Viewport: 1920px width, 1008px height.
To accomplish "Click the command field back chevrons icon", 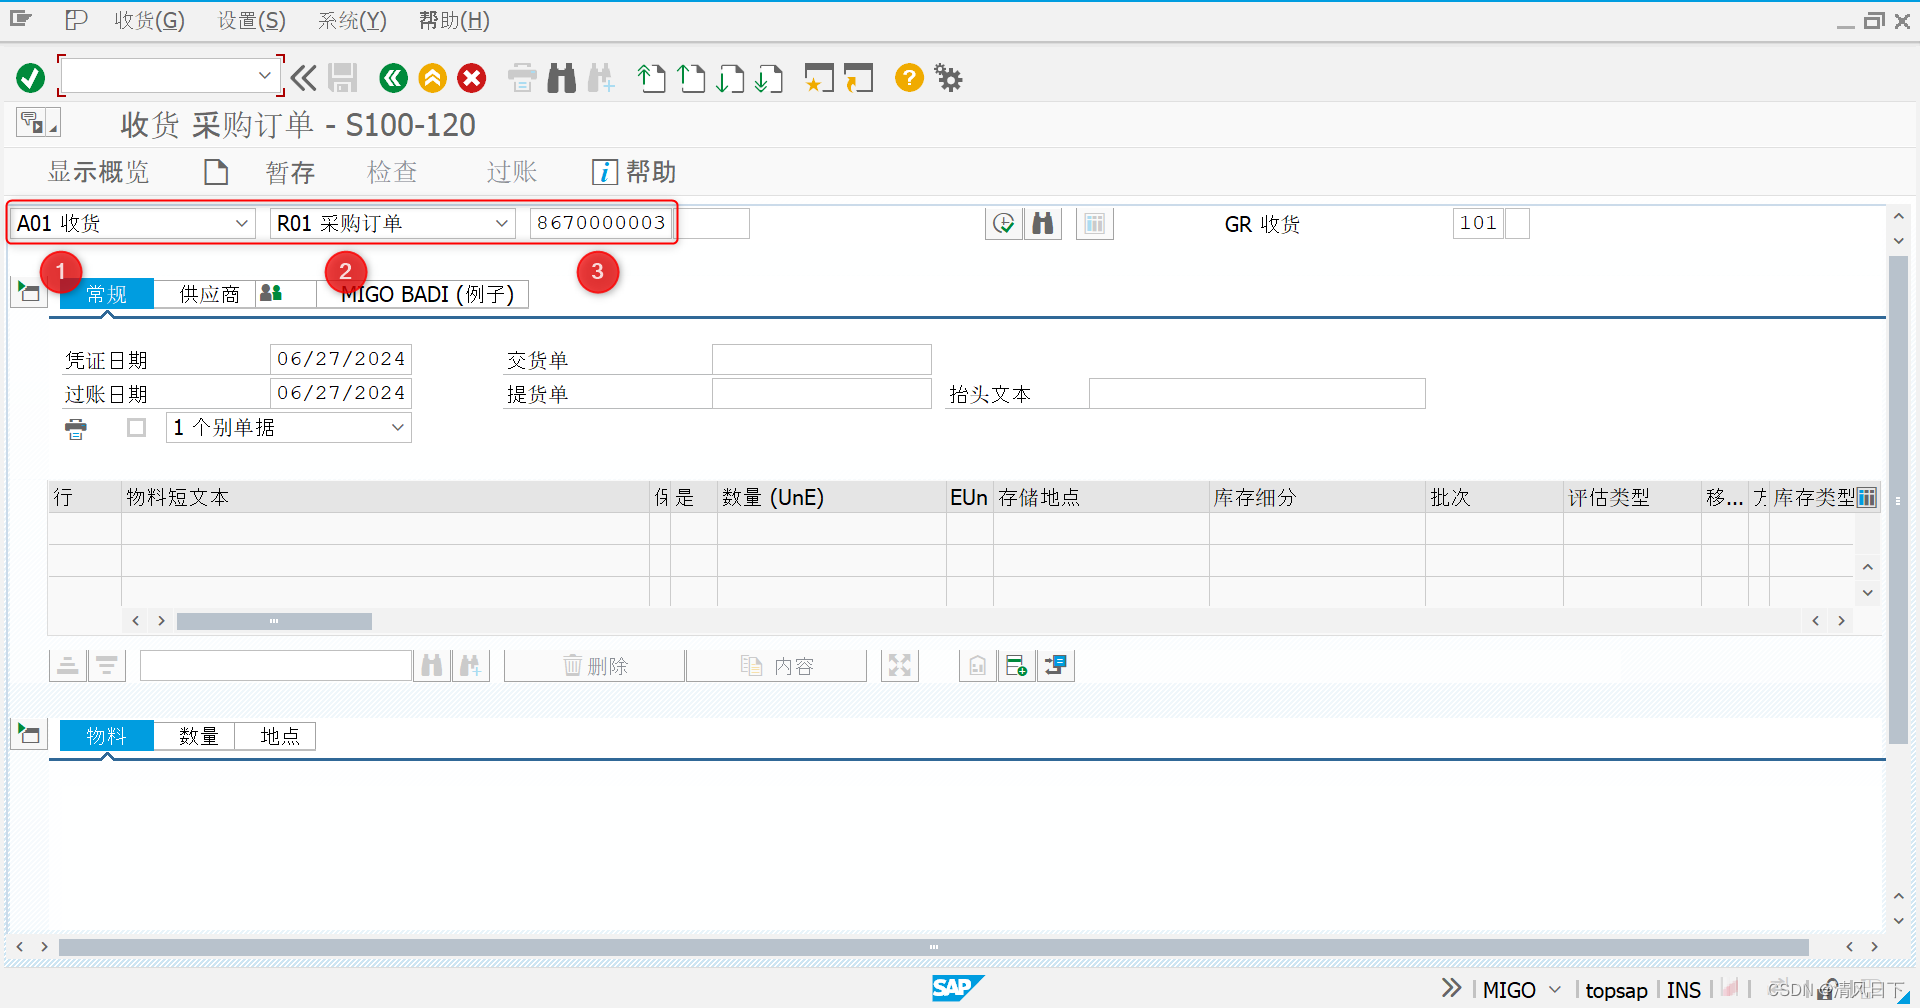I will pyautogui.click(x=304, y=78).
